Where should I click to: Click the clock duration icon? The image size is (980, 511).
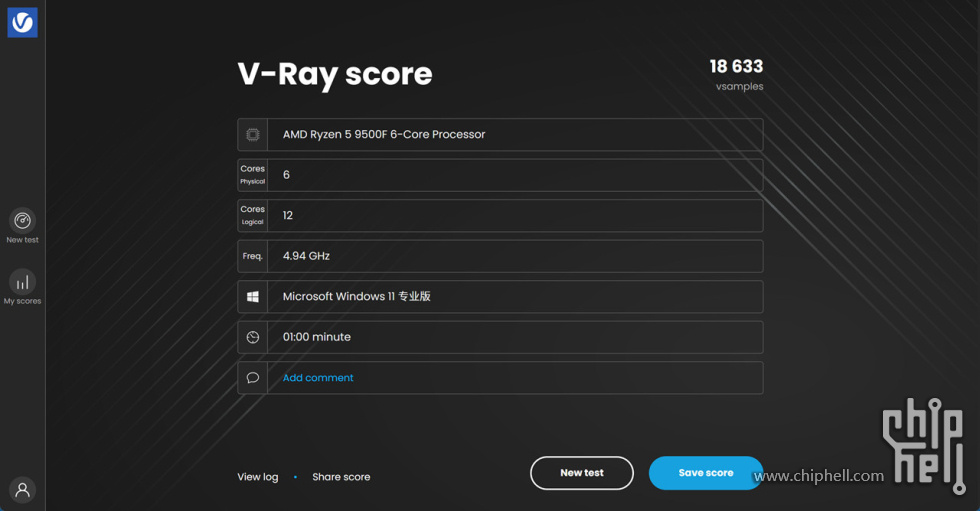[252, 337]
